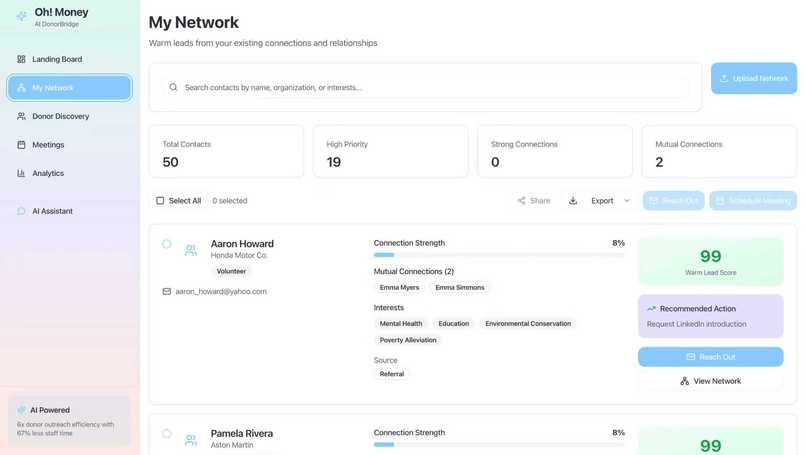Click the Upload Network button
The width and height of the screenshot is (806, 455).
pyautogui.click(x=754, y=78)
